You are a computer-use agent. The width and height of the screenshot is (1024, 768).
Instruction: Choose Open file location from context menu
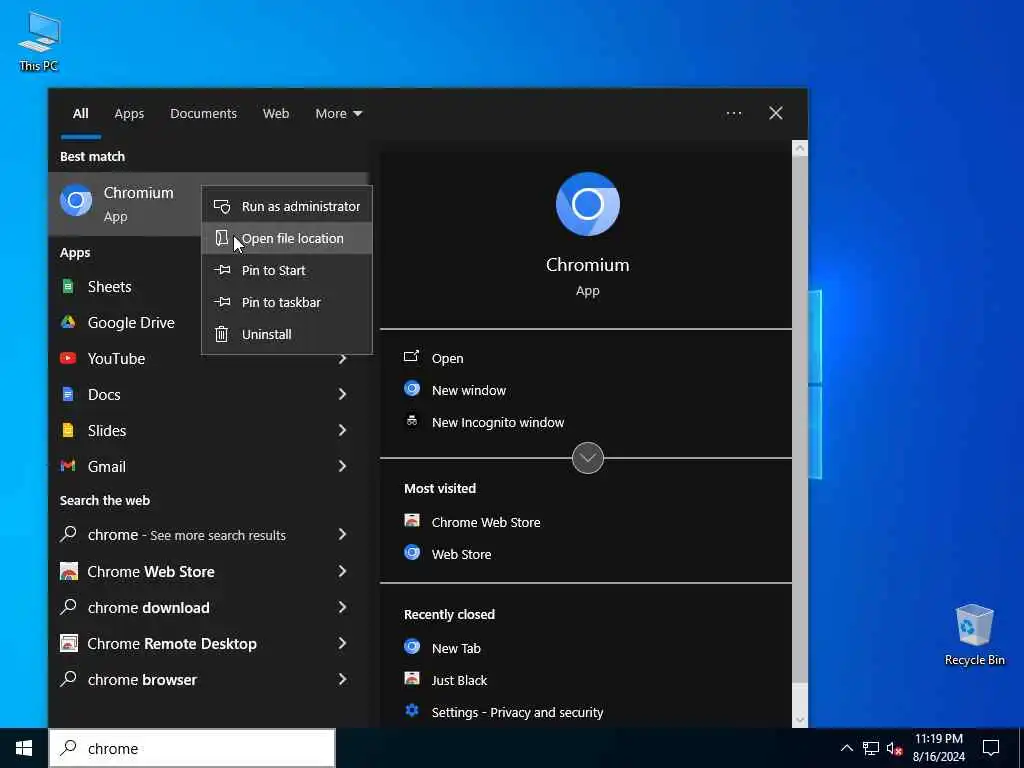[x=287, y=238]
